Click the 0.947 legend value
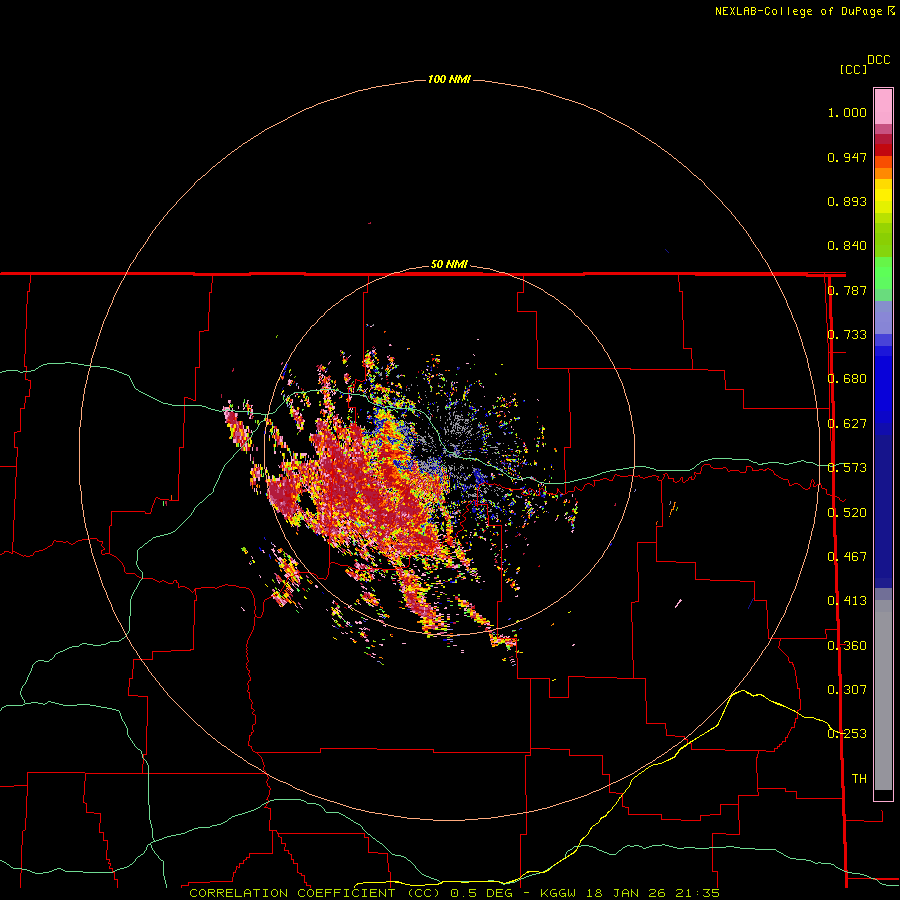Image resolution: width=900 pixels, height=900 pixels. pyautogui.click(x=847, y=157)
